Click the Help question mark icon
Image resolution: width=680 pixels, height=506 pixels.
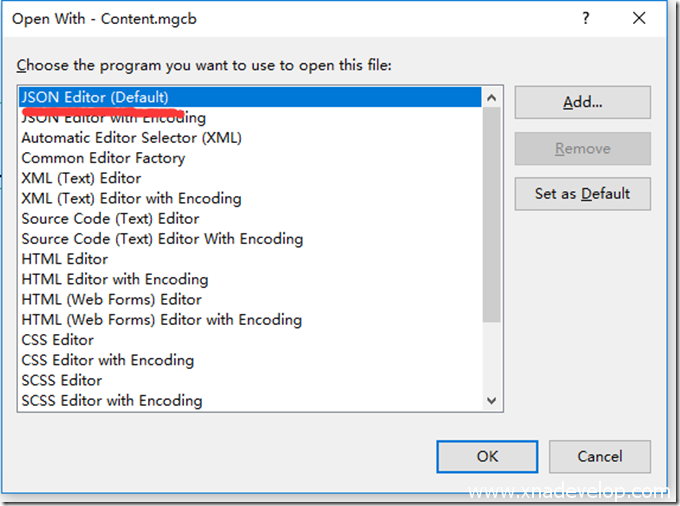[x=586, y=19]
